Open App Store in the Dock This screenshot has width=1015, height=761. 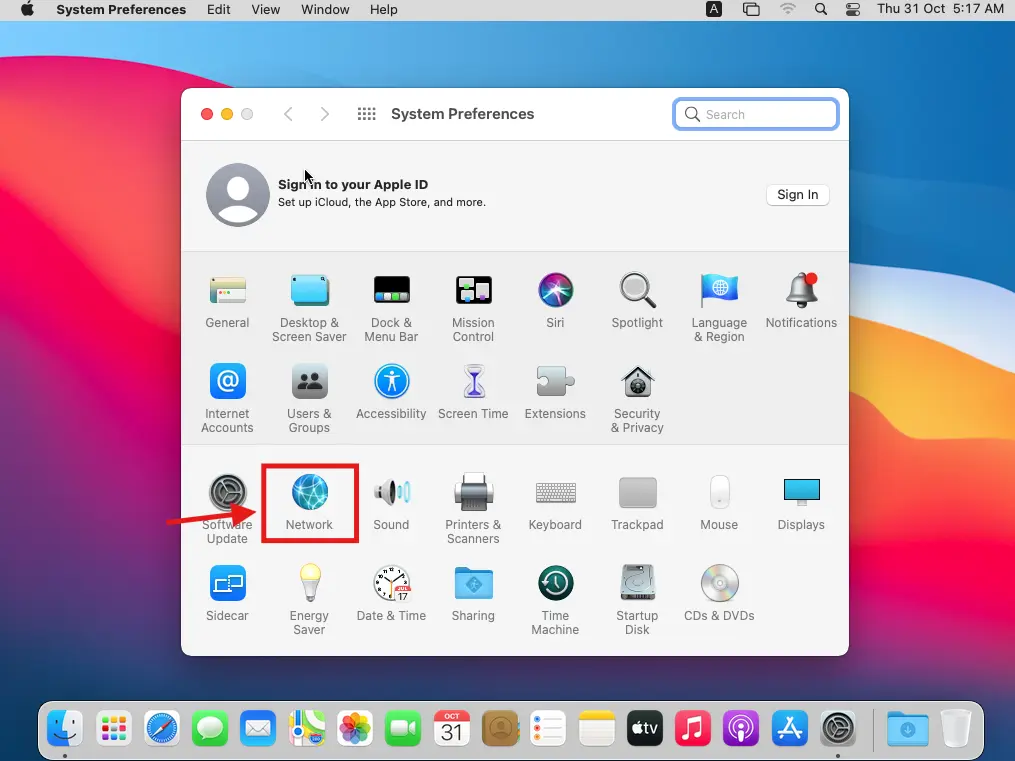tap(790, 729)
